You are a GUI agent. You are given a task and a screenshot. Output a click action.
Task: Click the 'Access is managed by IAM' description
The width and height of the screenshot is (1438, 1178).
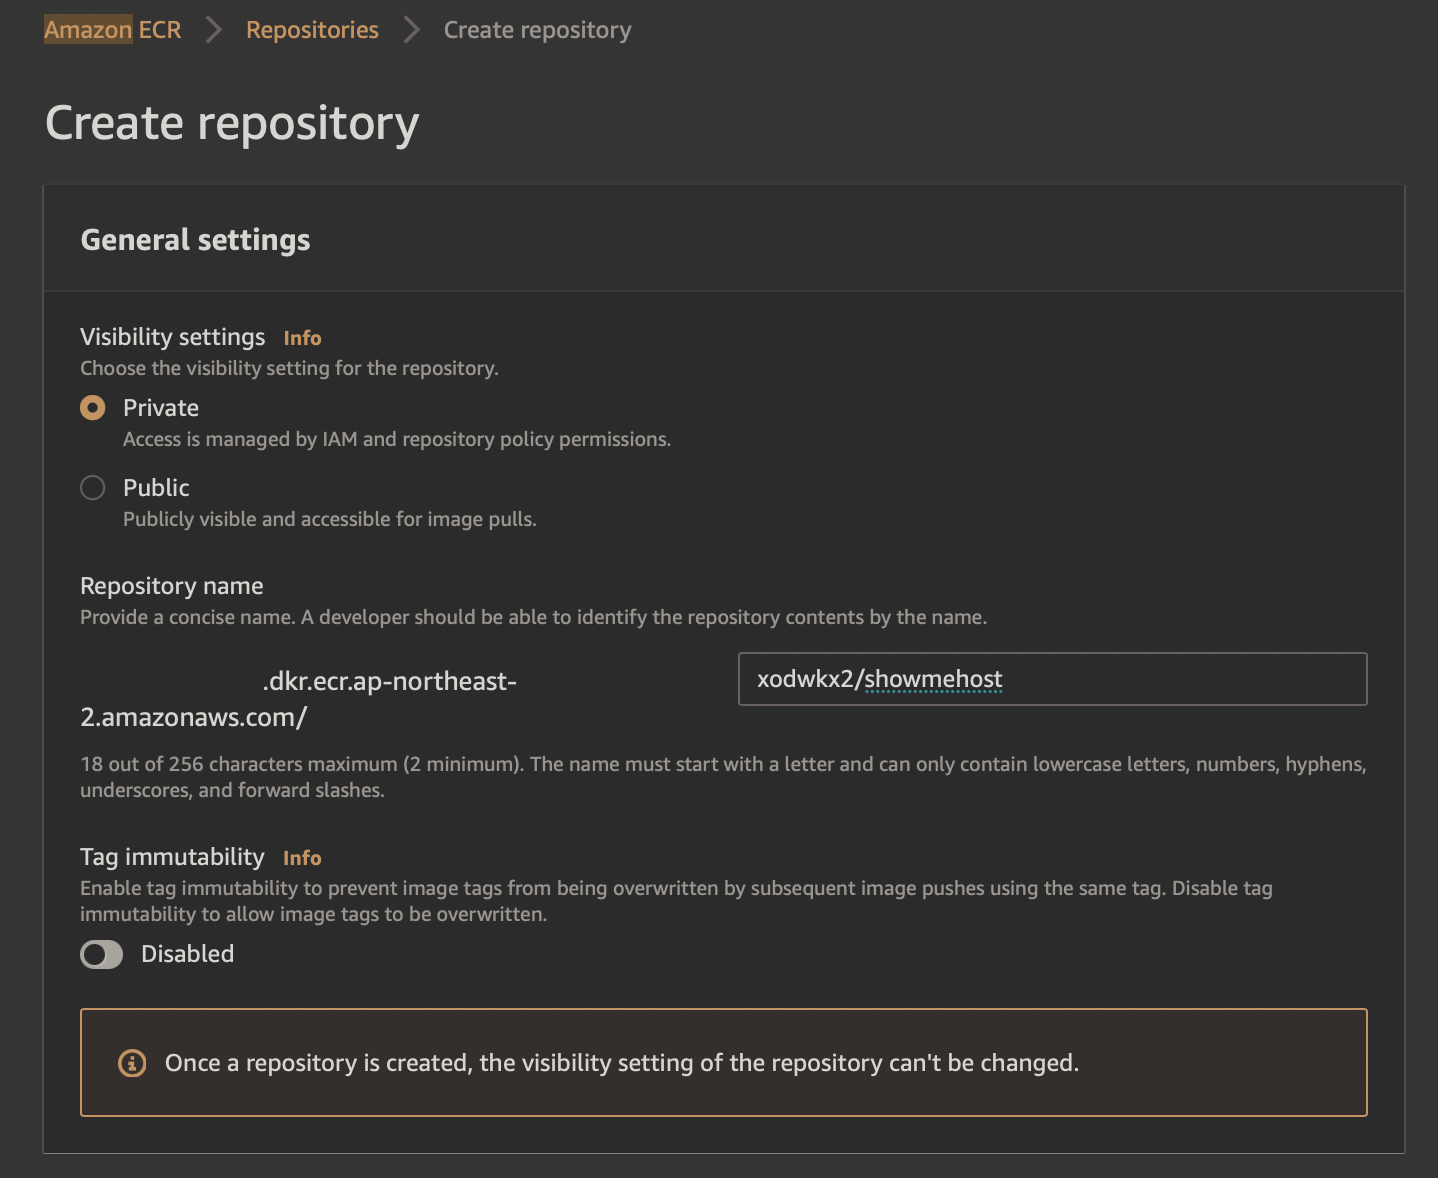tap(397, 439)
